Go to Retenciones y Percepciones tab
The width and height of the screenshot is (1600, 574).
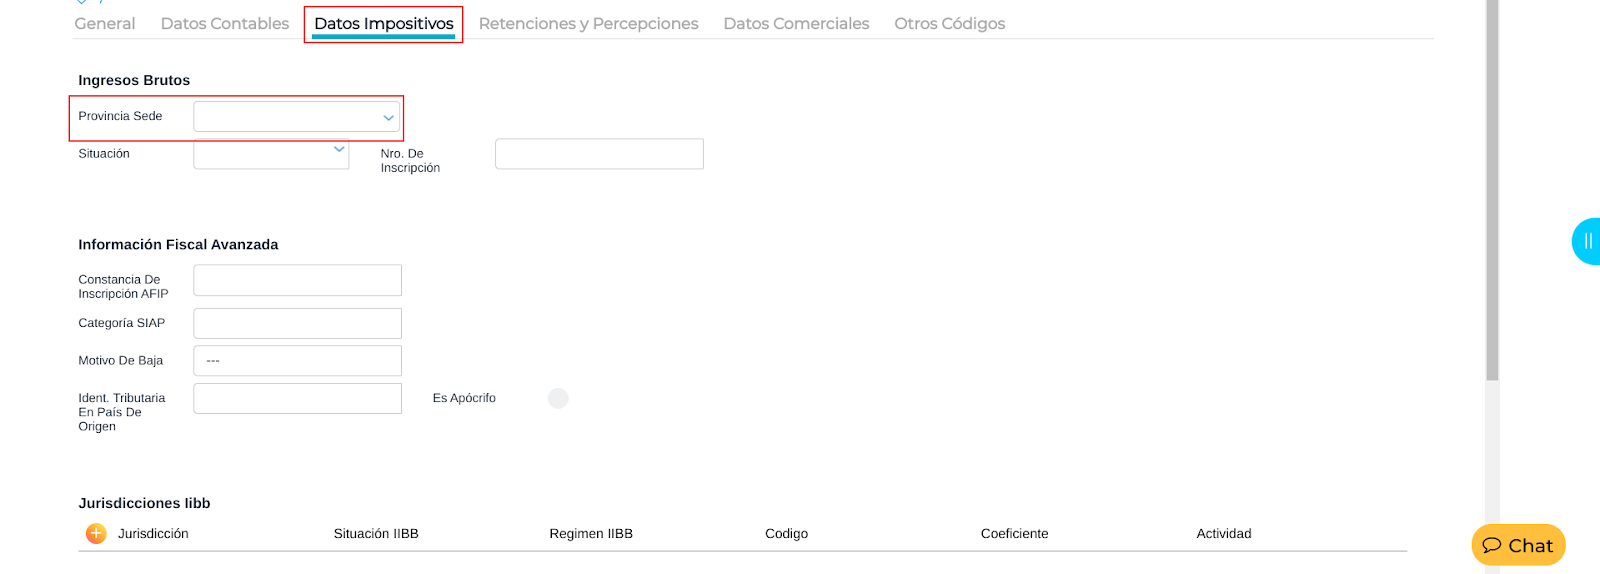pyautogui.click(x=588, y=23)
